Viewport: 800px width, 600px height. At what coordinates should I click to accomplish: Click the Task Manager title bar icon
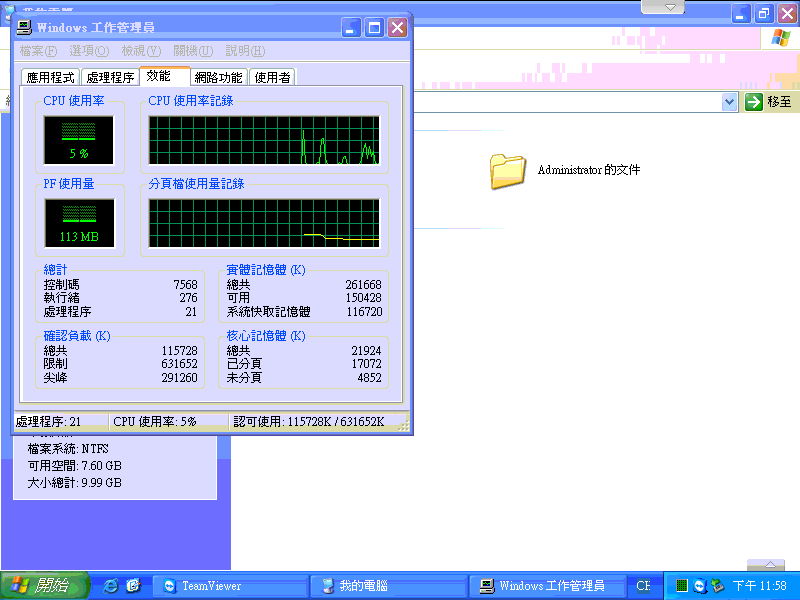(x=24, y=27)
